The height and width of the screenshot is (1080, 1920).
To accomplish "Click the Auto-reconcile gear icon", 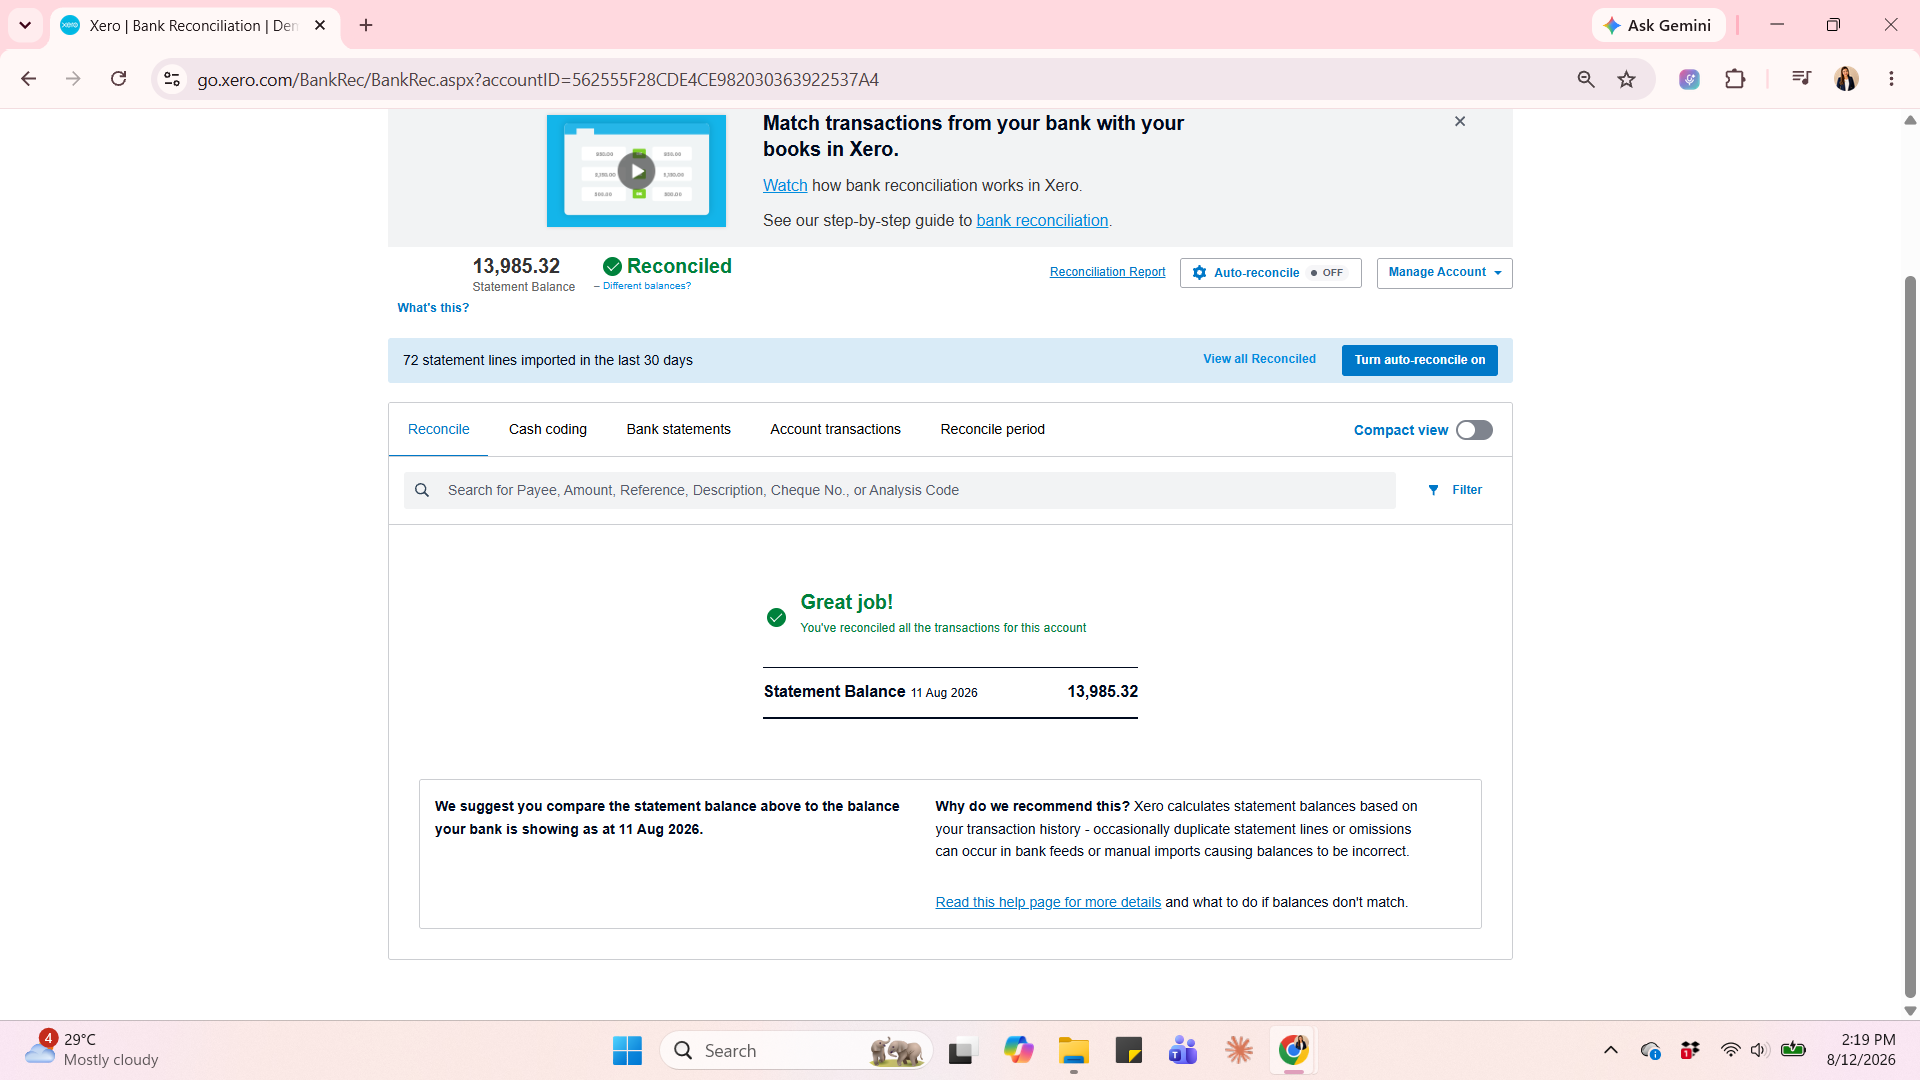I will tap(1199, 273).
